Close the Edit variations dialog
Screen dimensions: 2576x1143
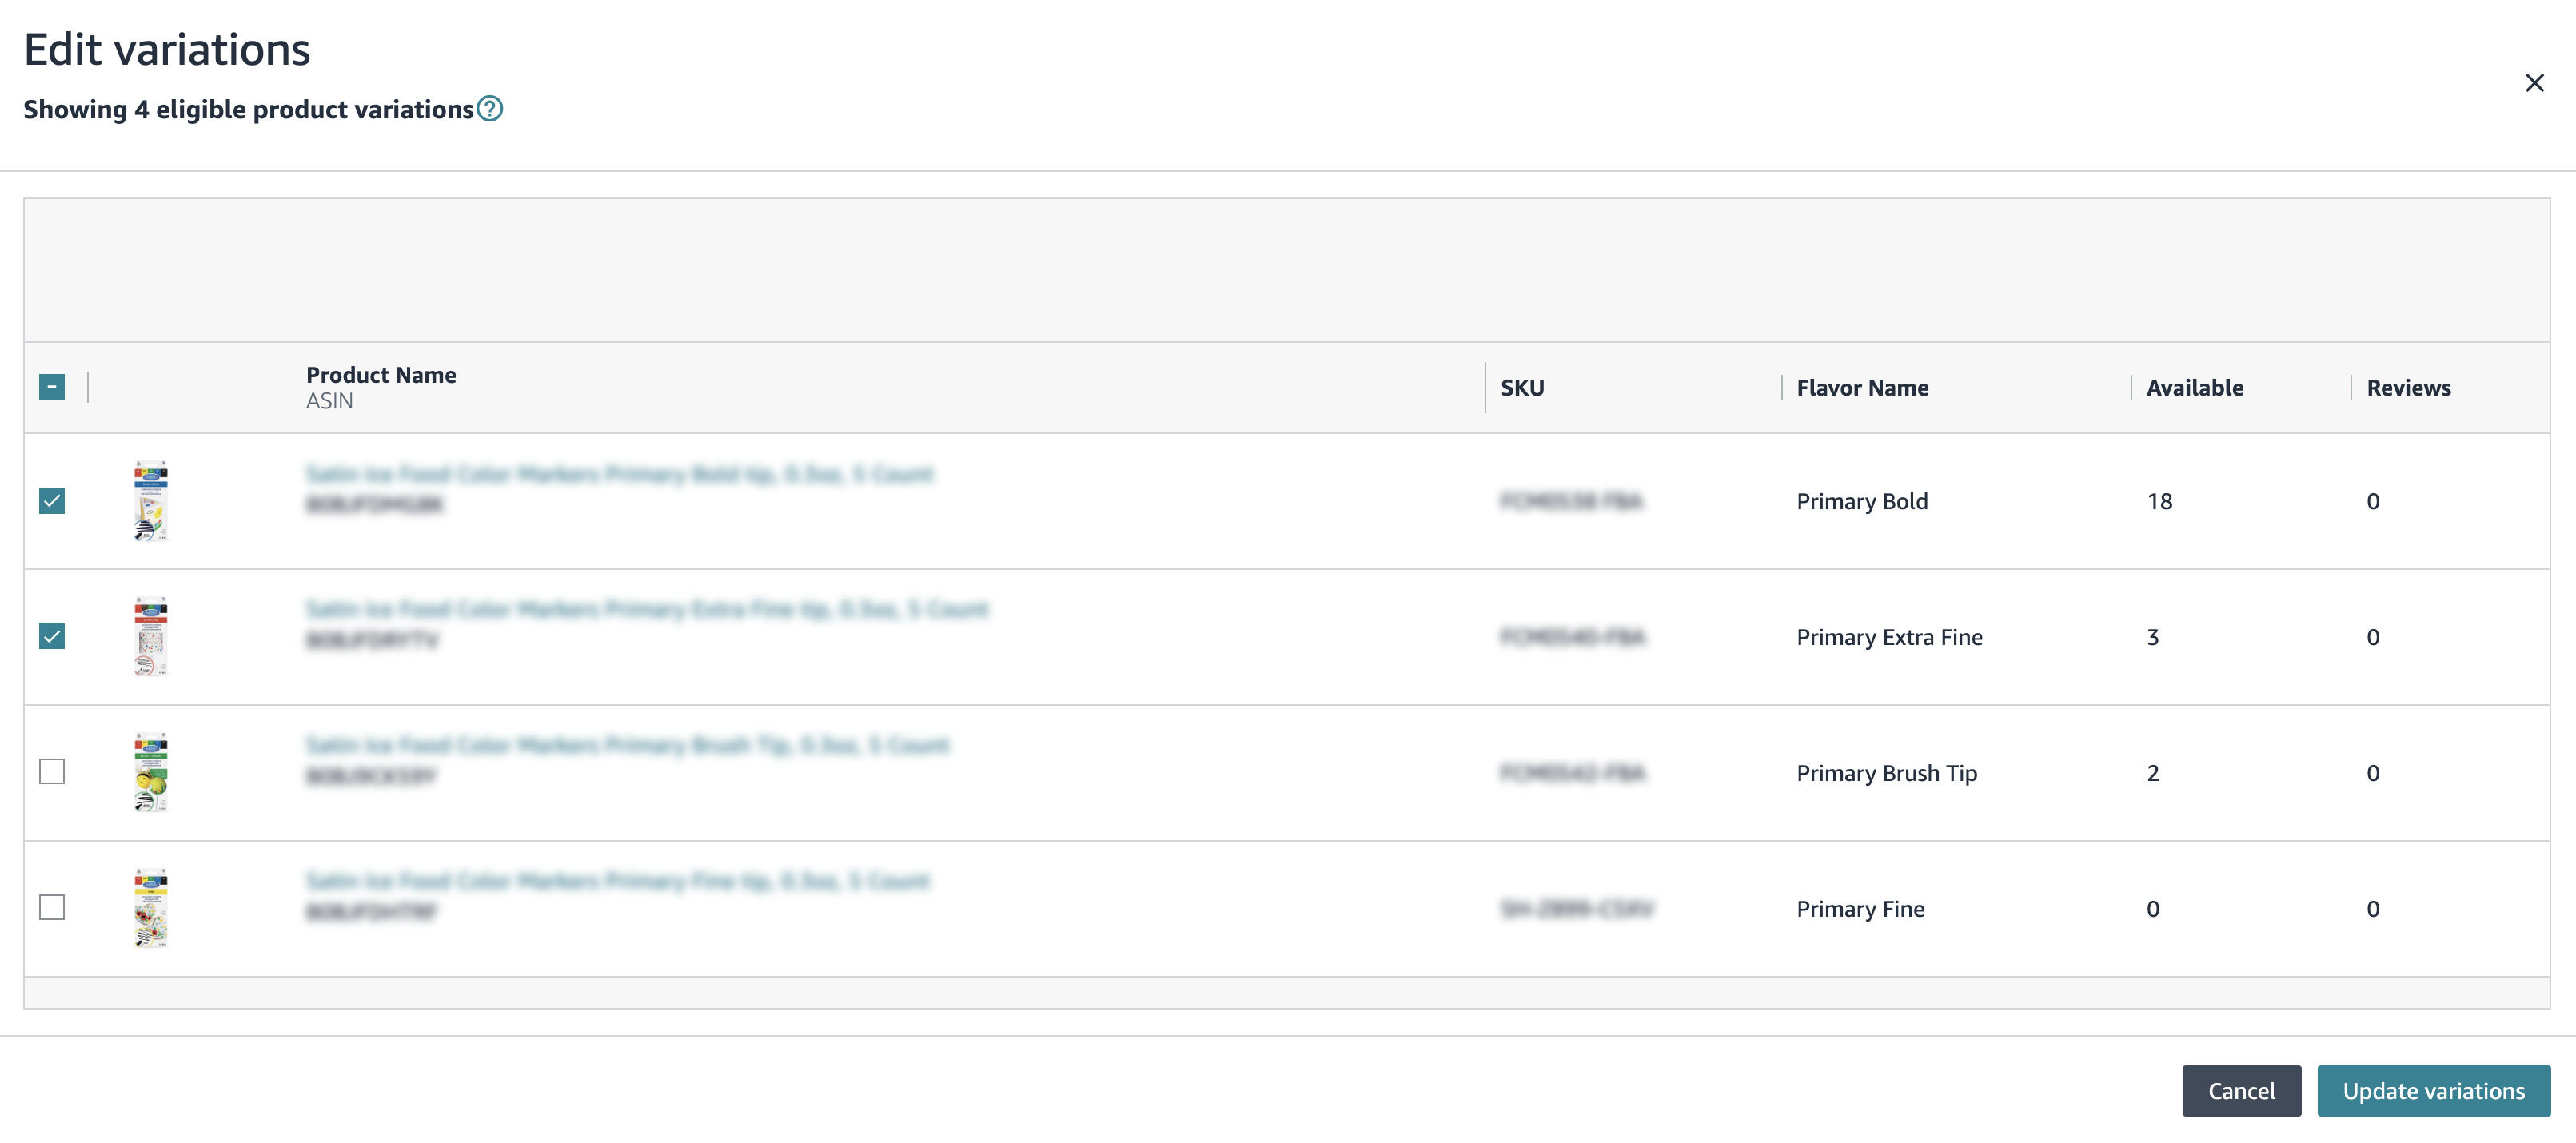[x=2534, y=83]
